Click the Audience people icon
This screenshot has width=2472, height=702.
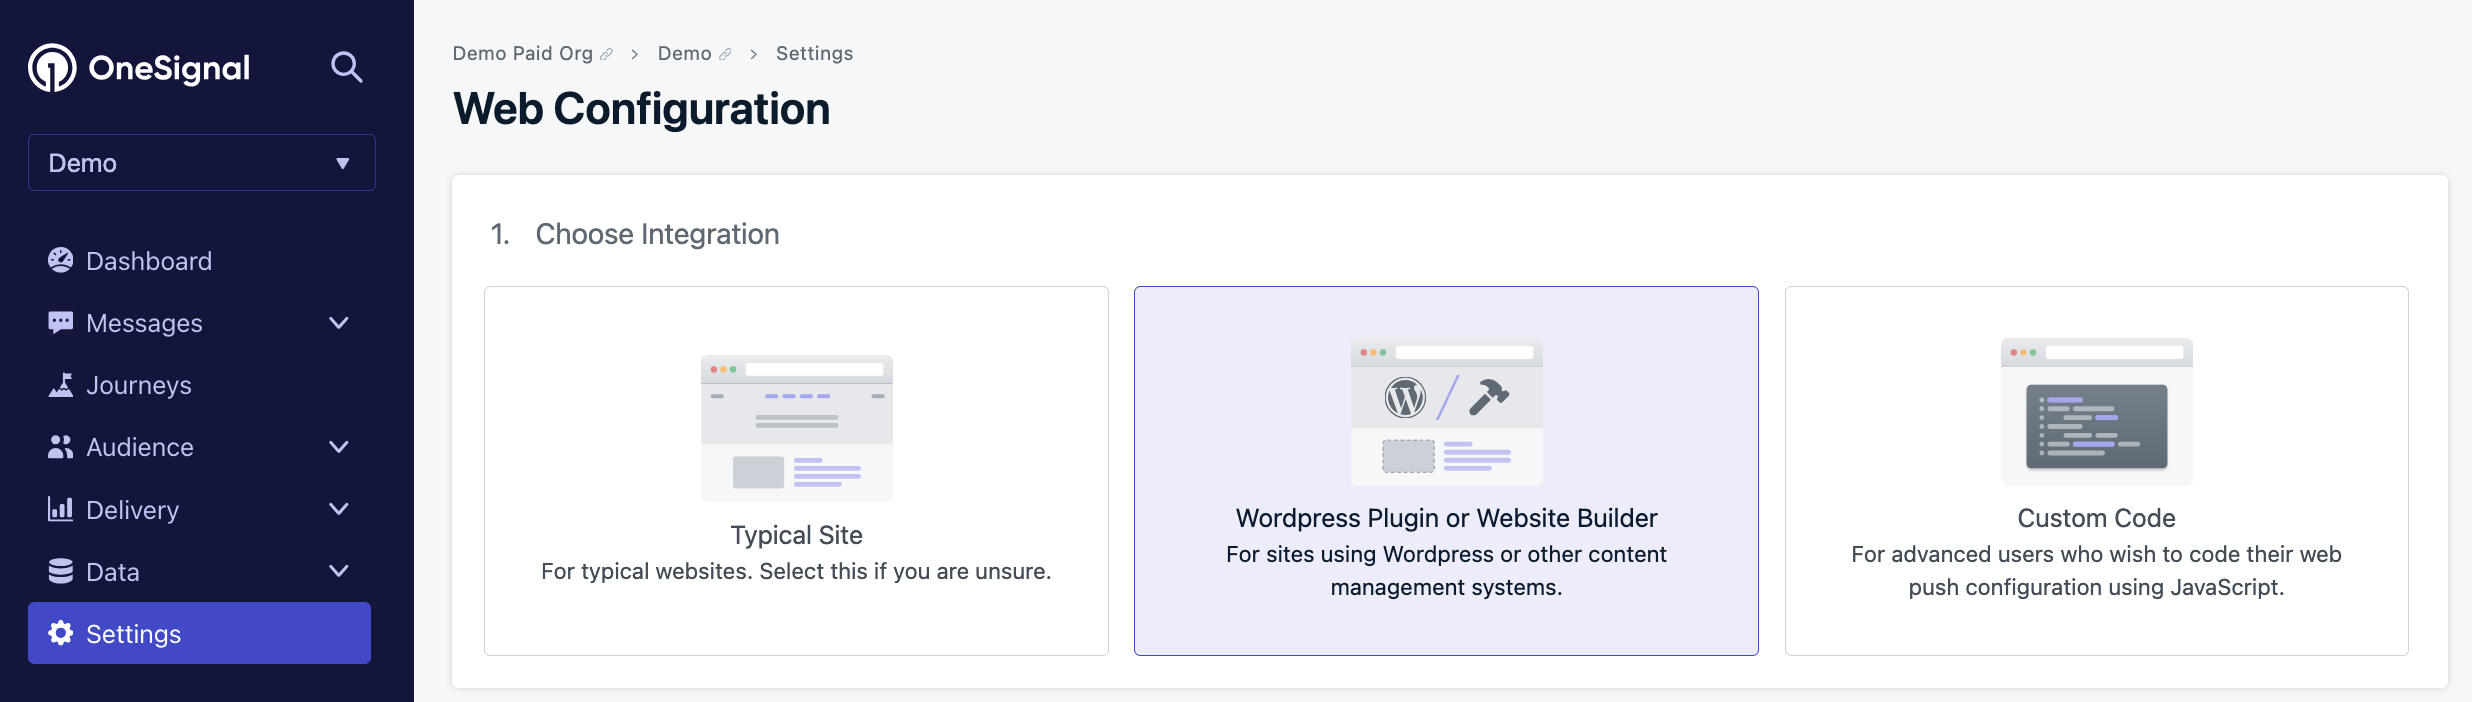pos(61,447)
